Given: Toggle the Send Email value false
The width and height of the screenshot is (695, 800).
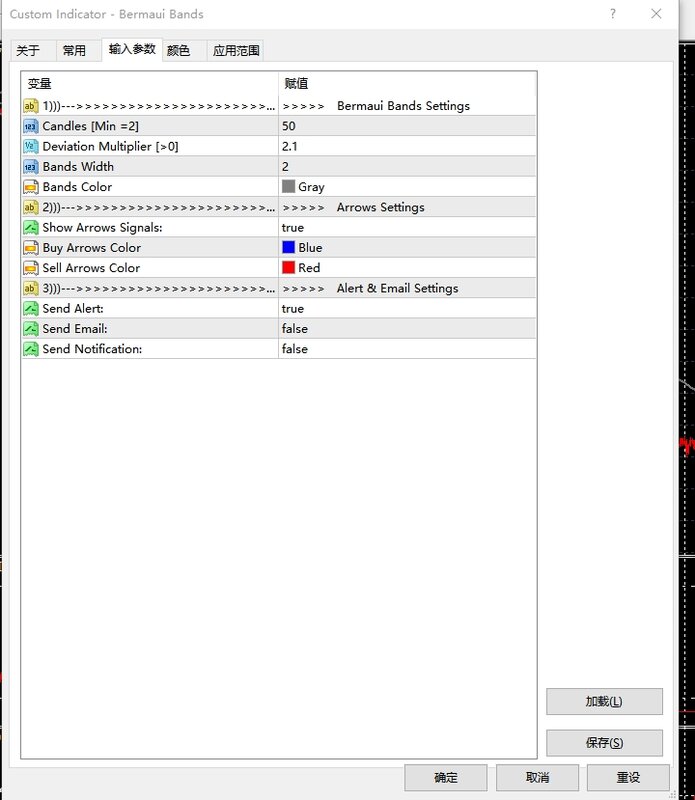Looking at the screenshot, I should point(295,329).
